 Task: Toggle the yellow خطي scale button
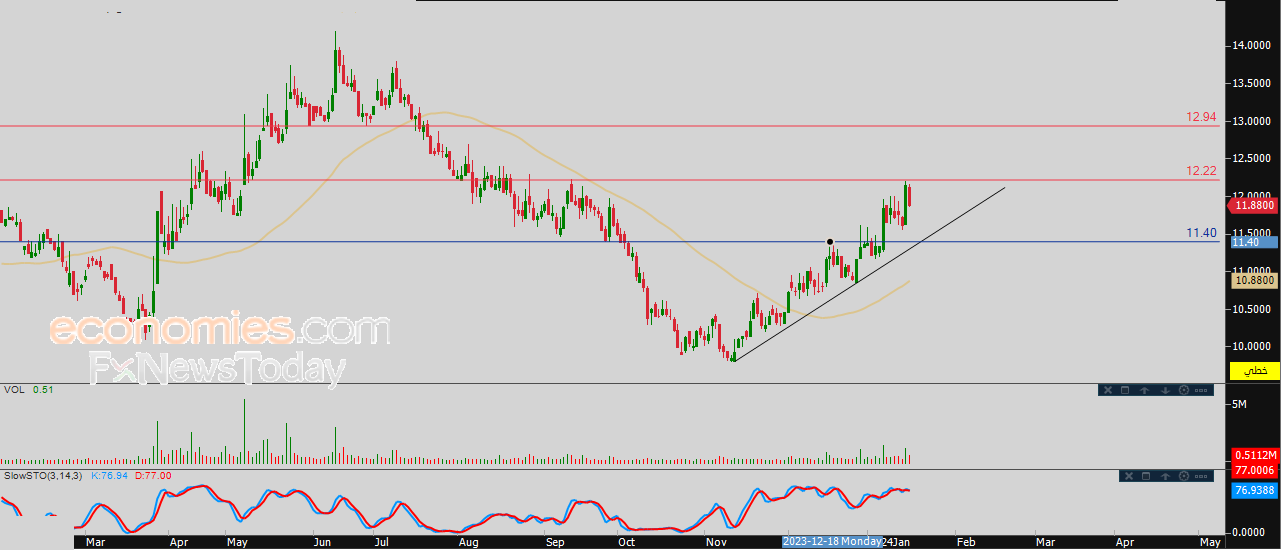point(1255,371)
